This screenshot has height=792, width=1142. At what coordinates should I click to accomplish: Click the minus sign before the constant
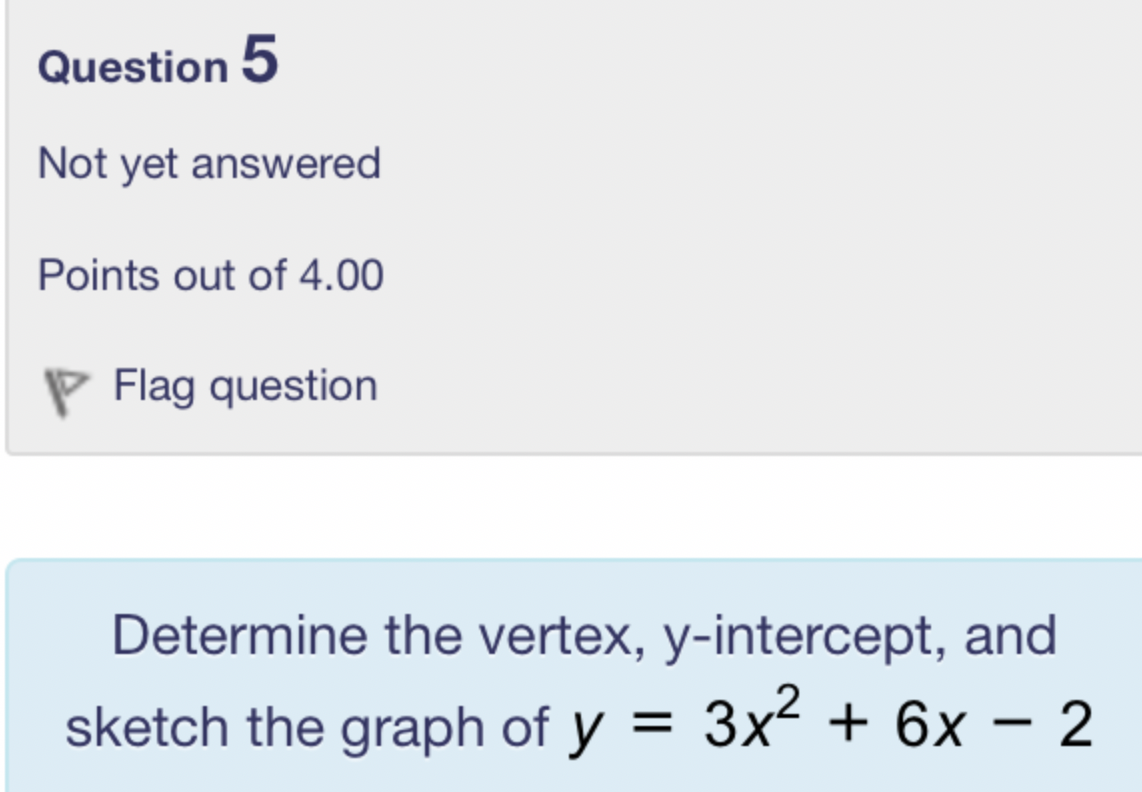tap(1012, 727)
